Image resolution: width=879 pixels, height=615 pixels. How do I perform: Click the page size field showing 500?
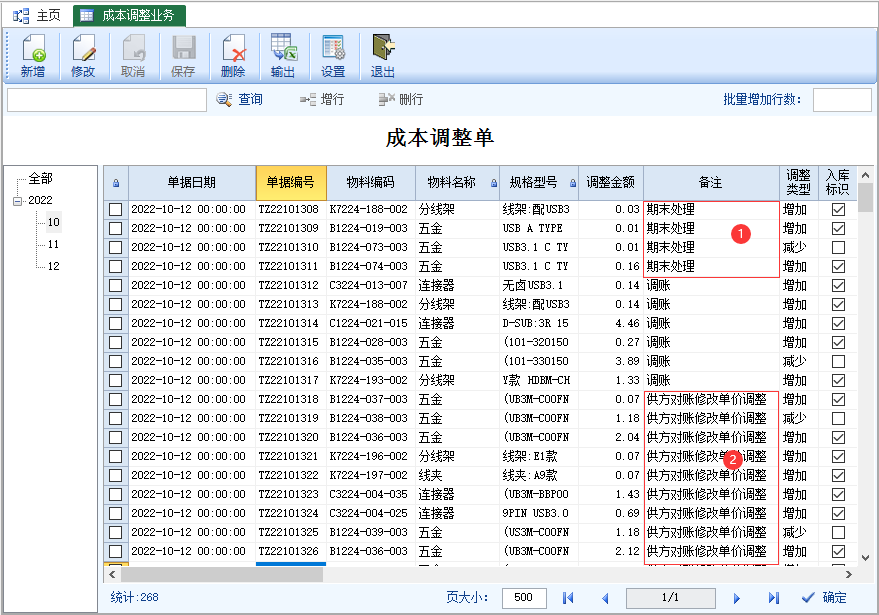pyautogui.click(x=524, y=598)
